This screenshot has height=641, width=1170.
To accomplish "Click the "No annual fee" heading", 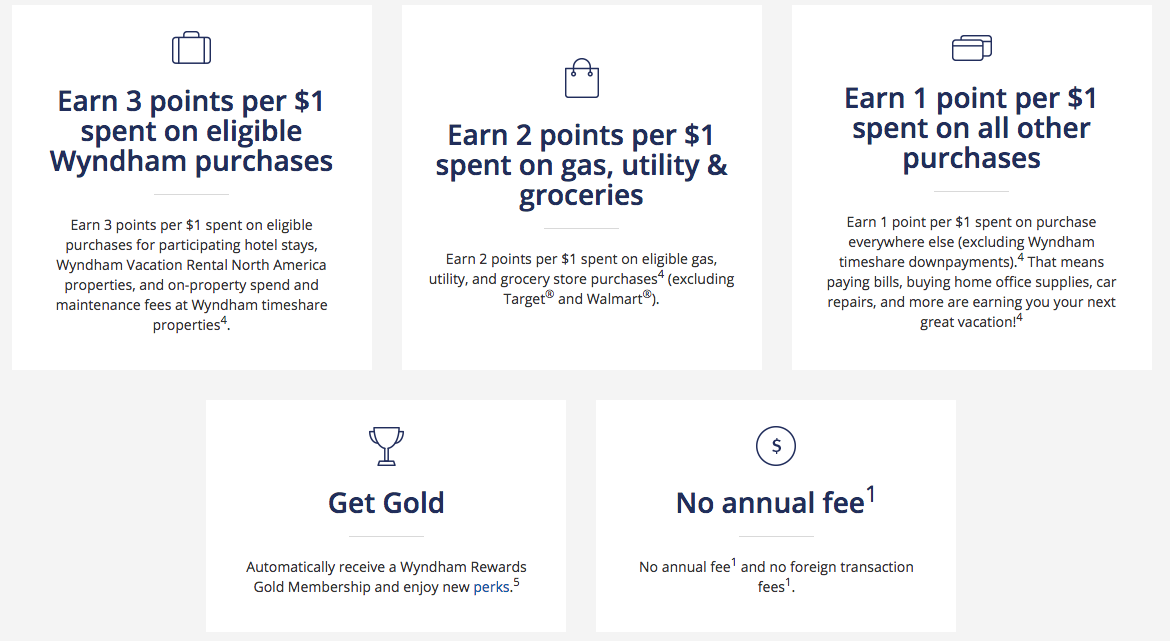I will (770, 502).
